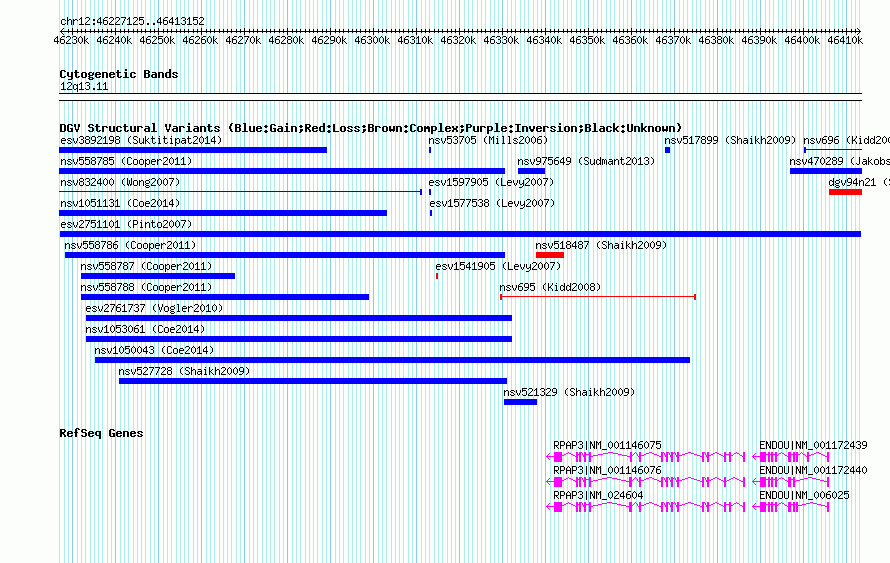890x563 pixels.
Task: Click the esv2761737 blue gain bar
Action: [299, 318]
